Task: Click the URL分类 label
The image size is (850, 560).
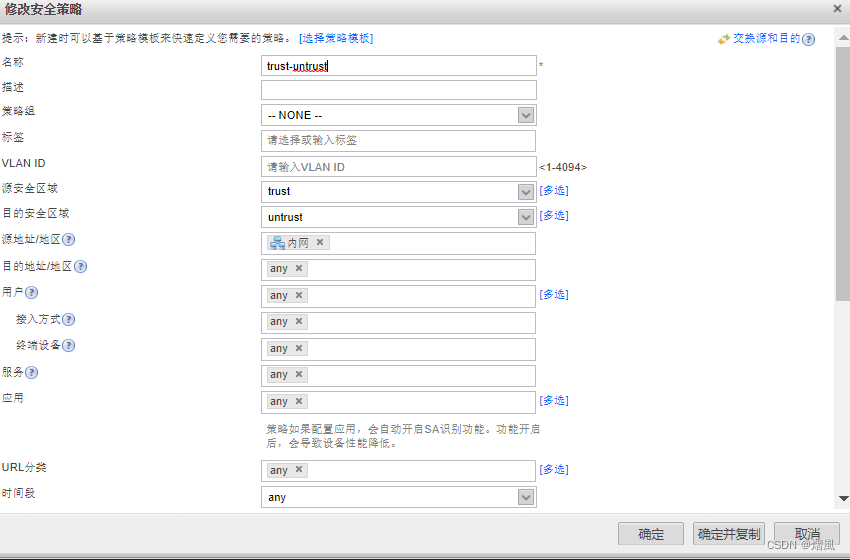Action: [x=24, y=467]
